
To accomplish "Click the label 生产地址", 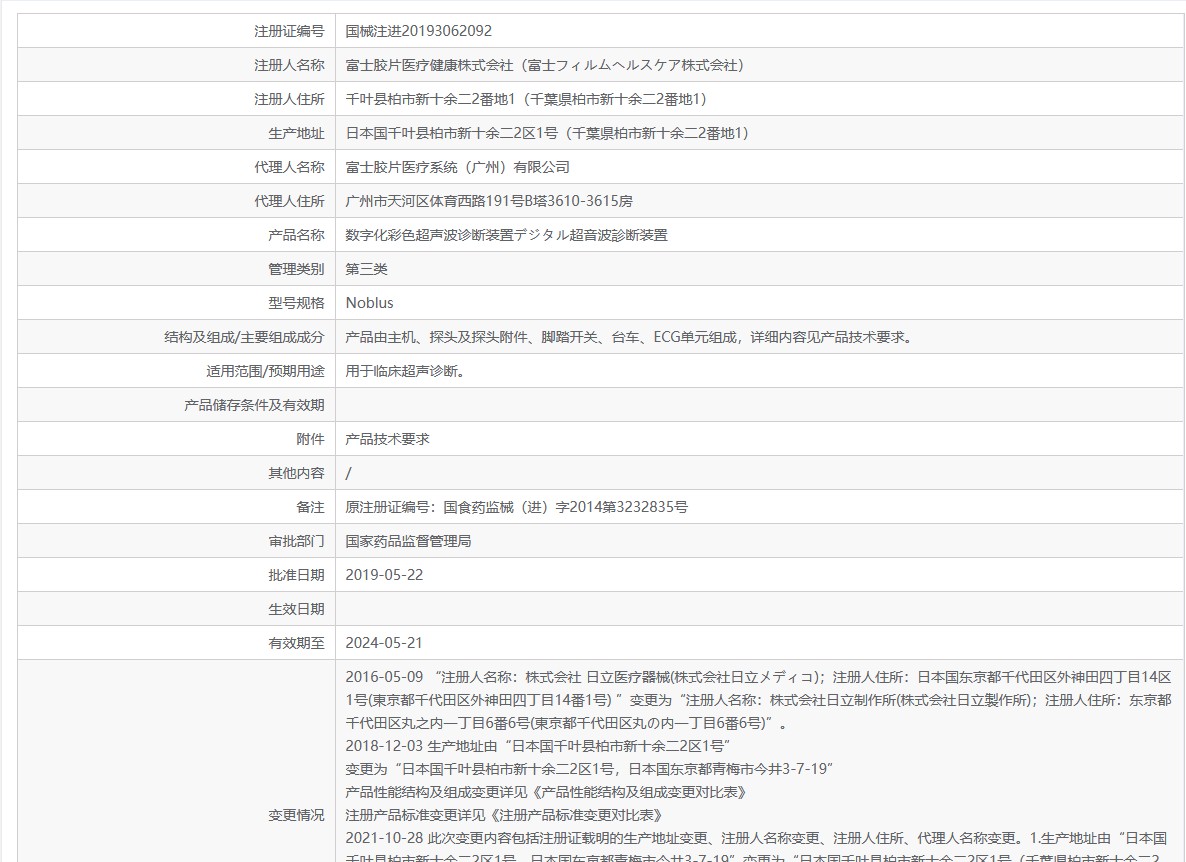I will 296,133.
